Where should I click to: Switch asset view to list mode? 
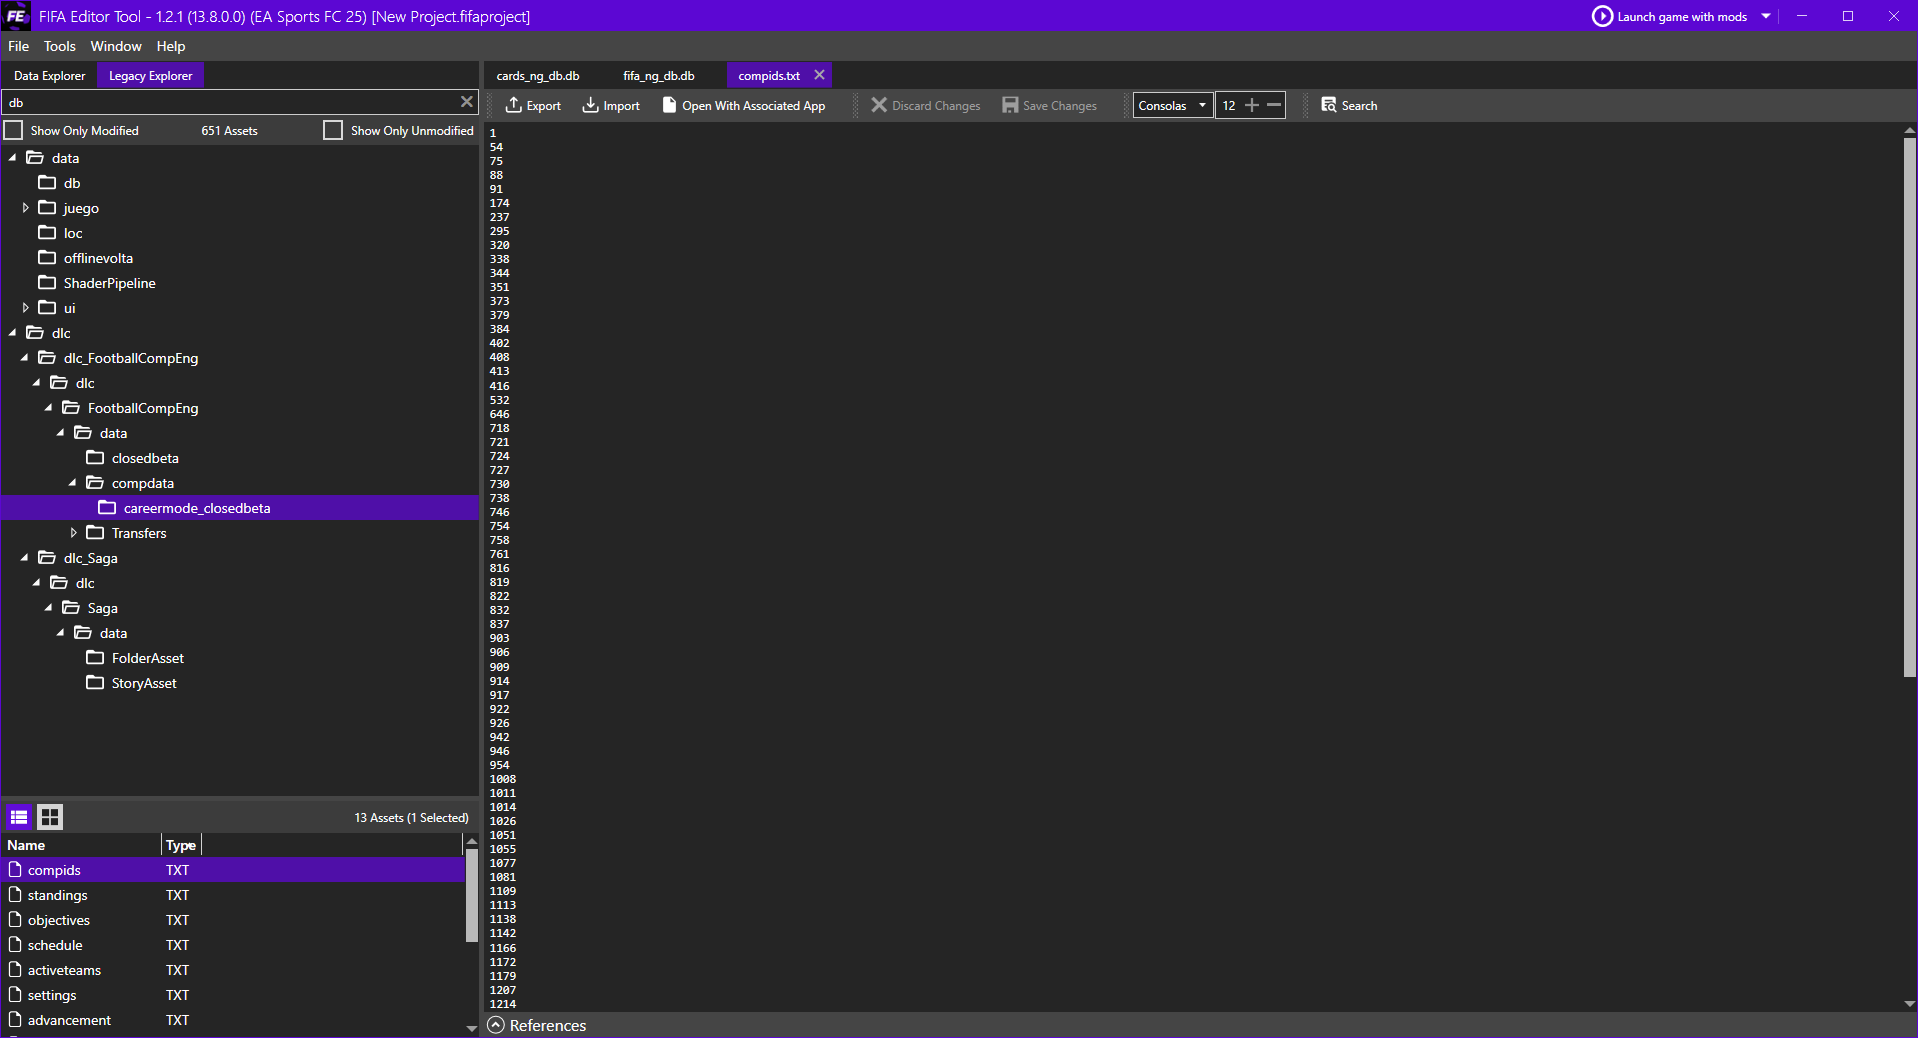pyautogui.click(x=19, y=817)
